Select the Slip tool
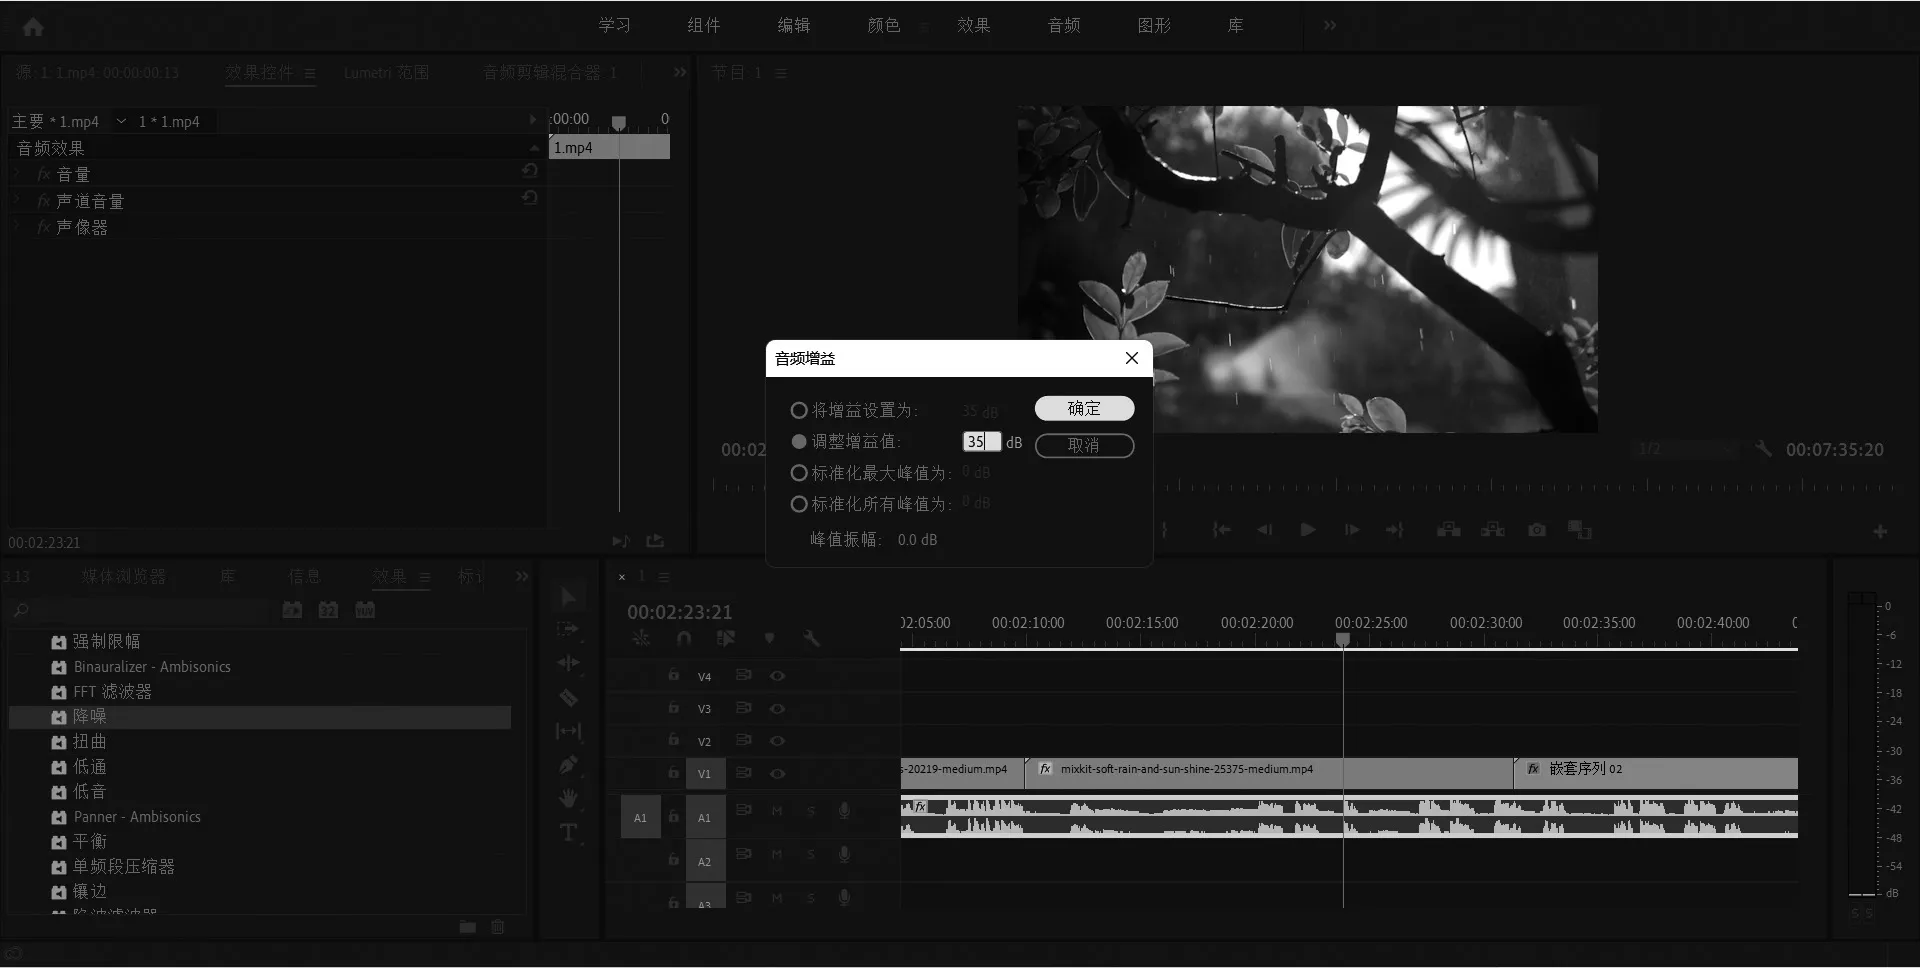The image size is (1920, 968). point(568,731)
